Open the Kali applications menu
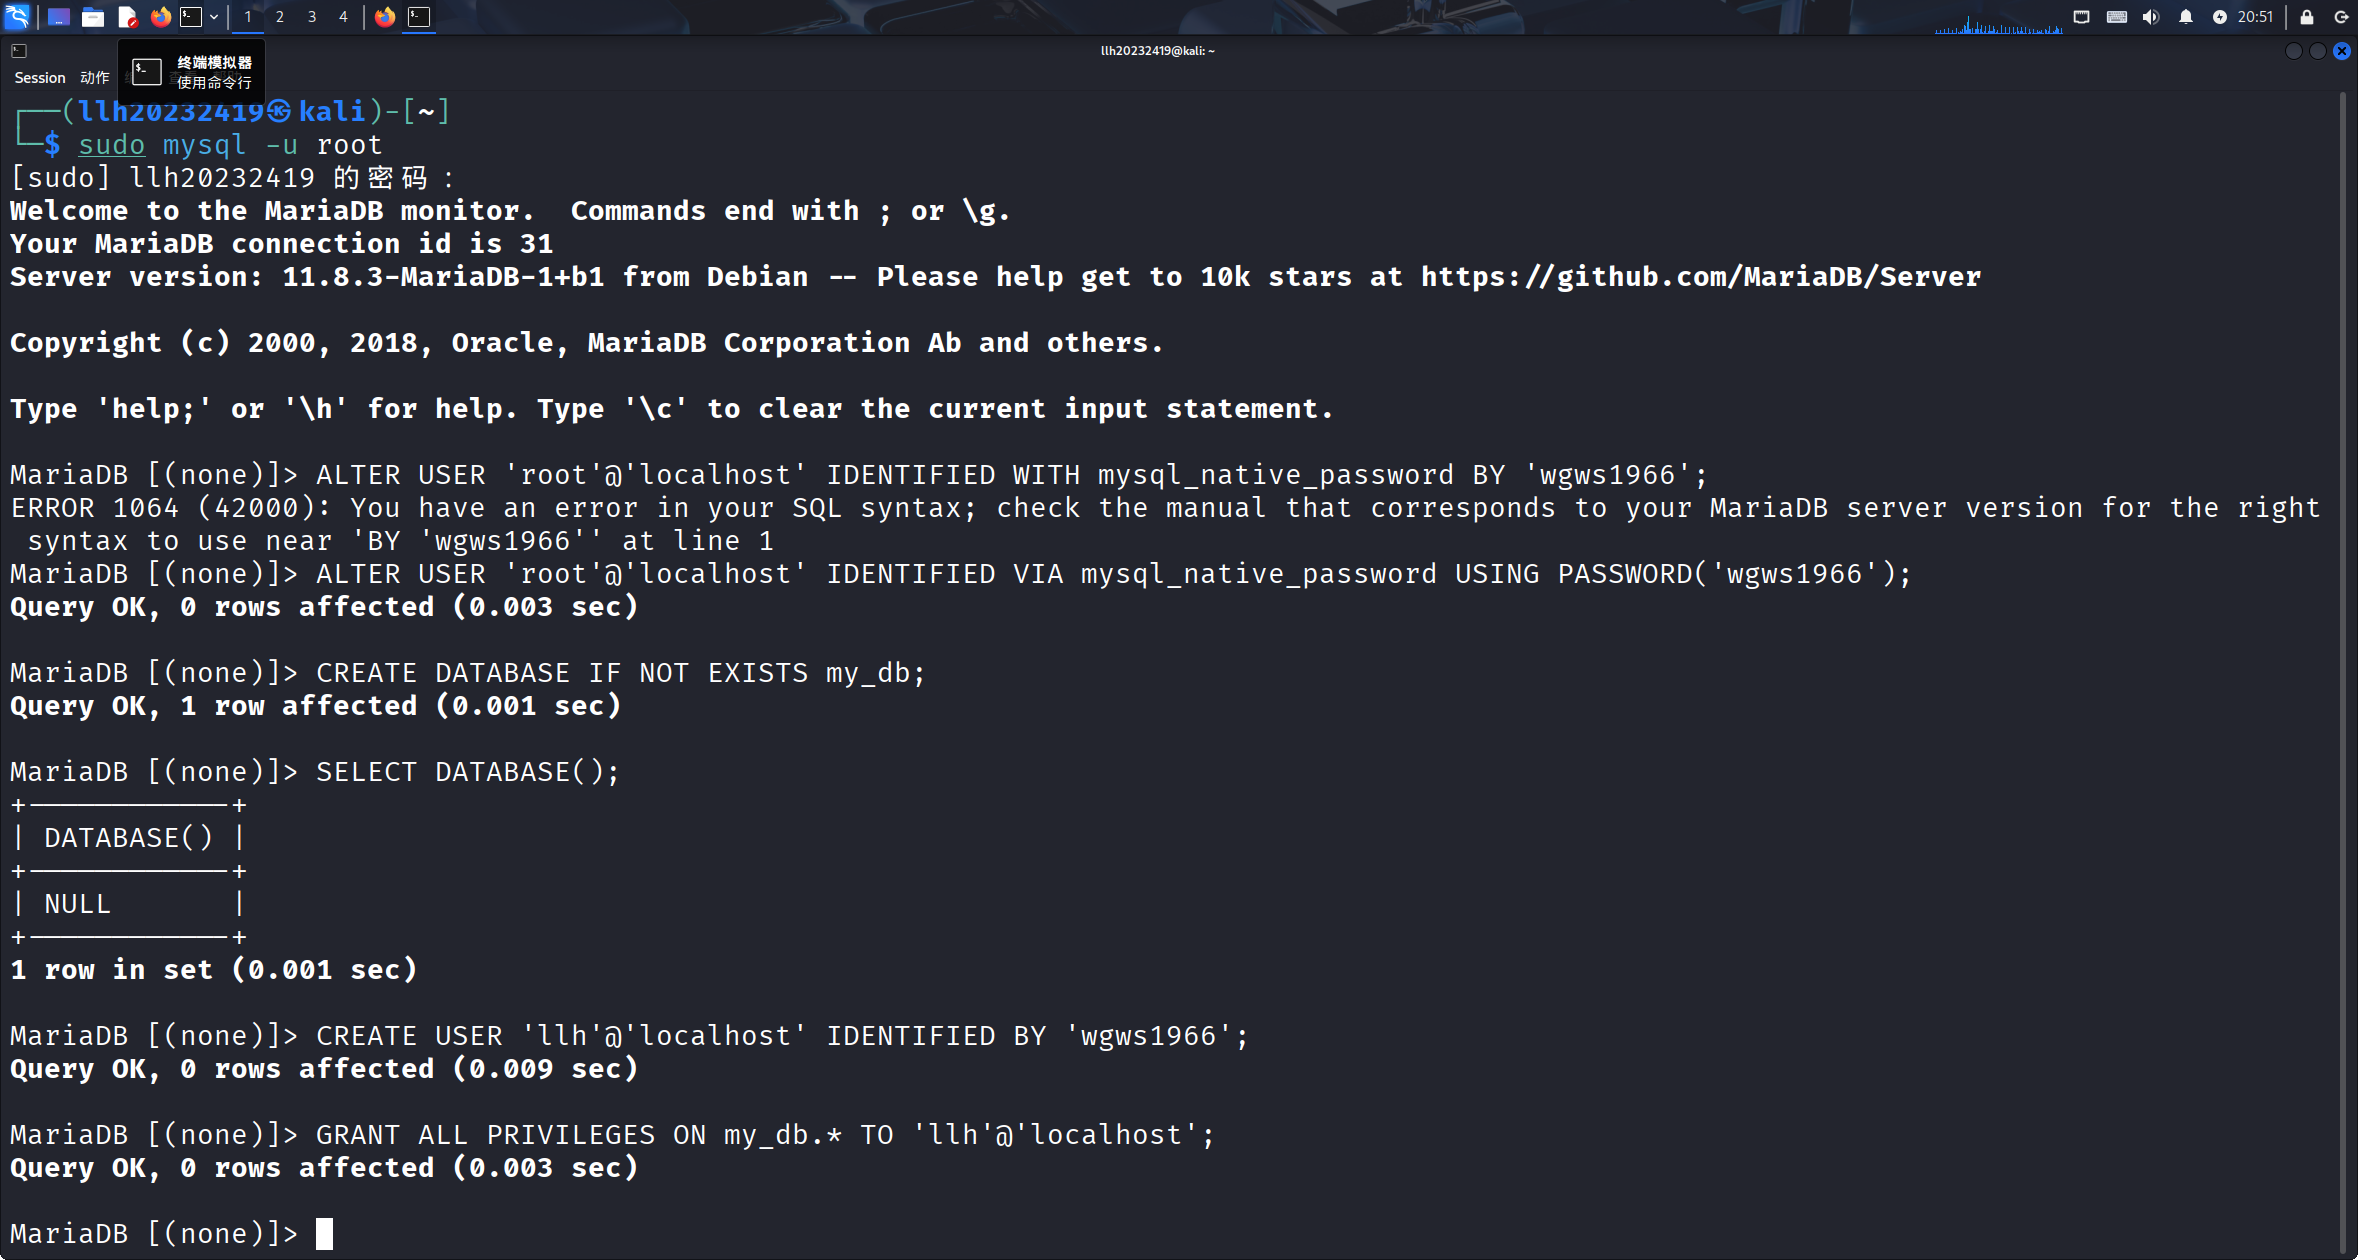The image size is (2358, 1260). (17, 17)
